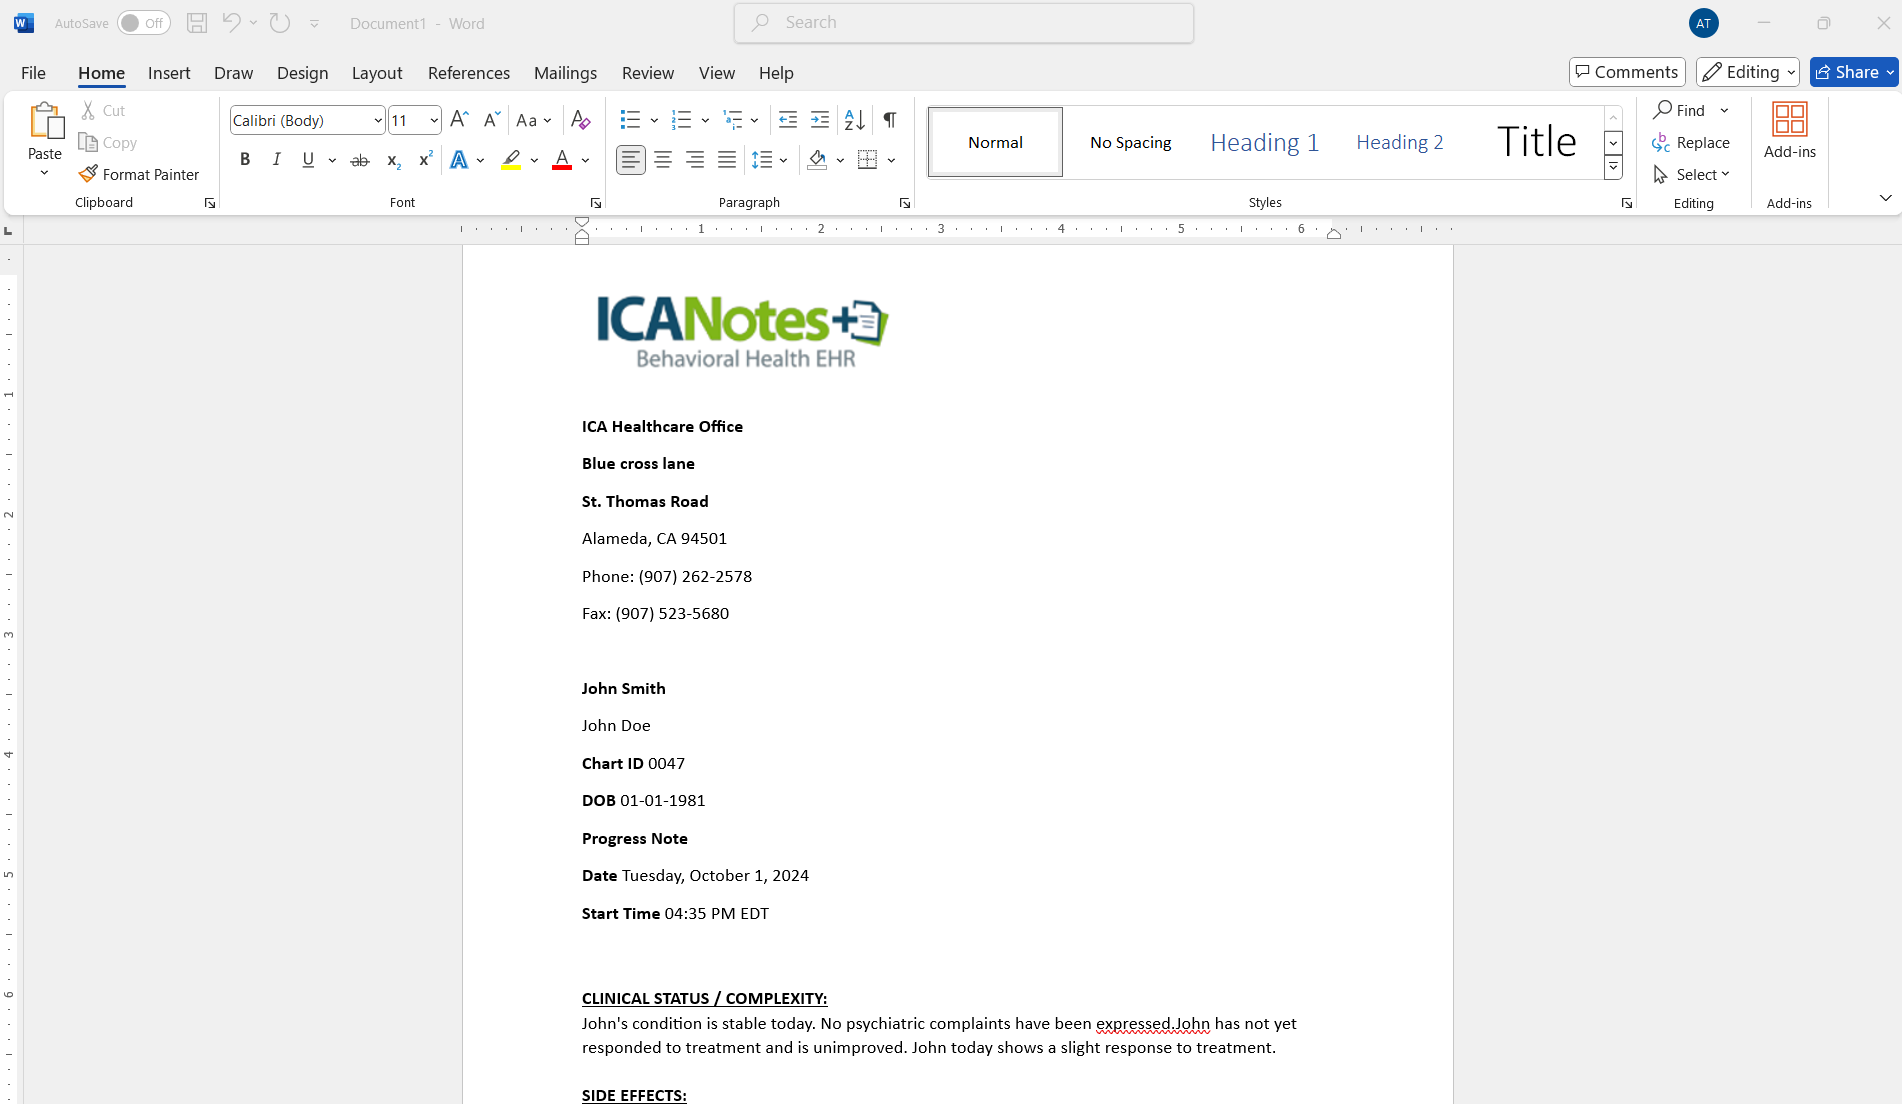This screenshot has height=1104, width=1902.
Task: Open the Font dialog launcher
Action: point(596,203)
